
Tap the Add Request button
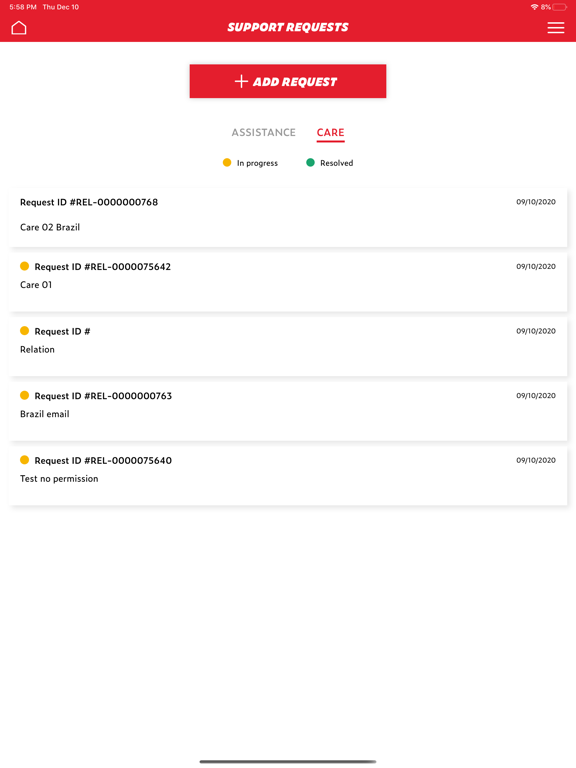click(x=288, y=81)
